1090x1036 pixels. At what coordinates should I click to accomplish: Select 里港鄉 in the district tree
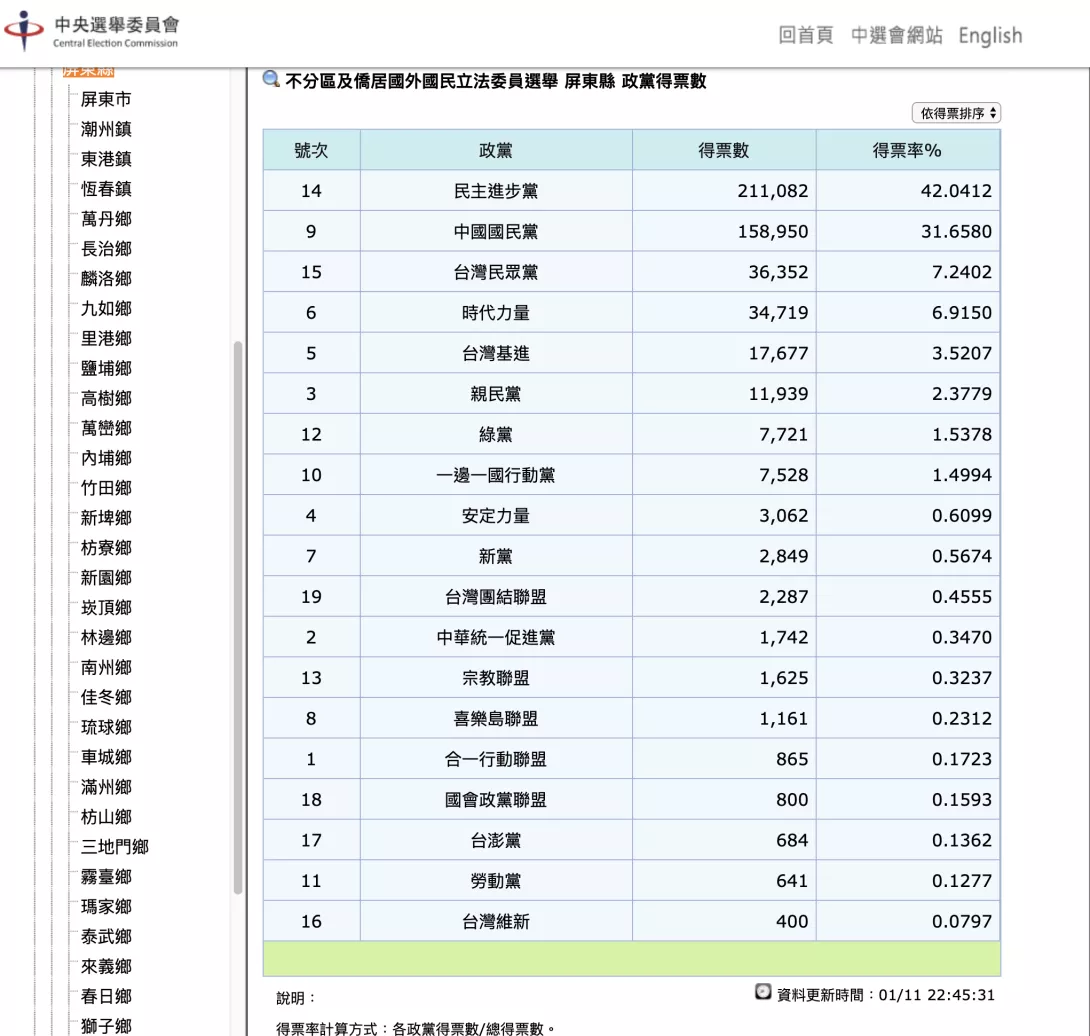click(x=106, y=339)
